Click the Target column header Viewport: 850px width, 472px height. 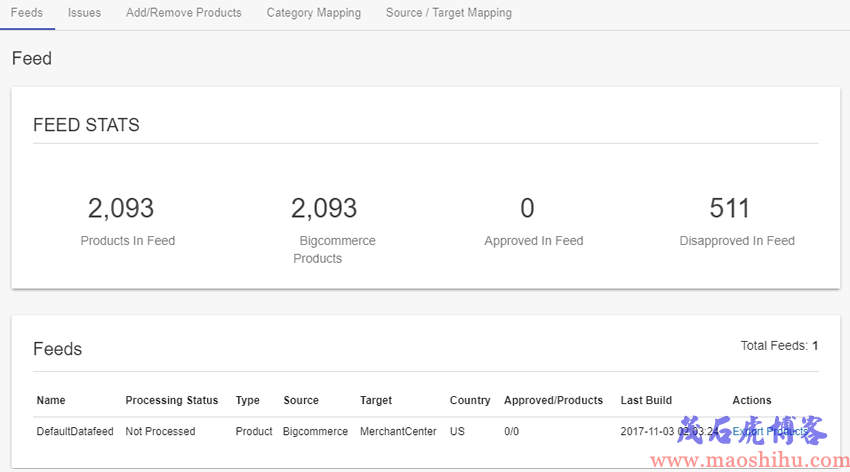pyautogui.click(x=376, y=400)
